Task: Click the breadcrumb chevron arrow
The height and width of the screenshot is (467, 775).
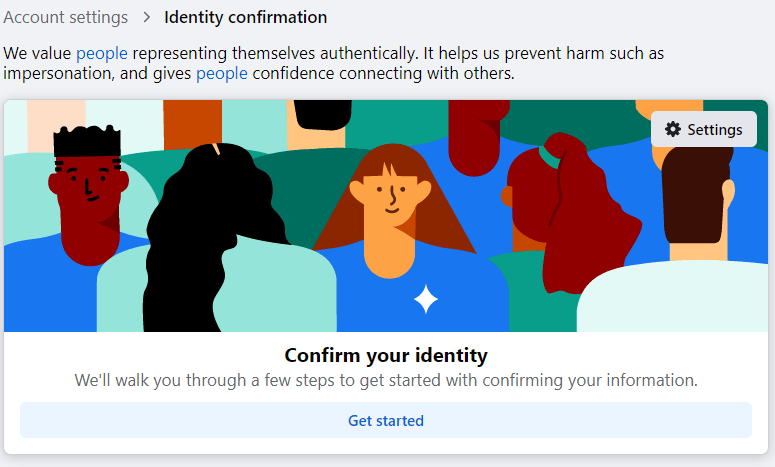Action: tap(146, 17)
